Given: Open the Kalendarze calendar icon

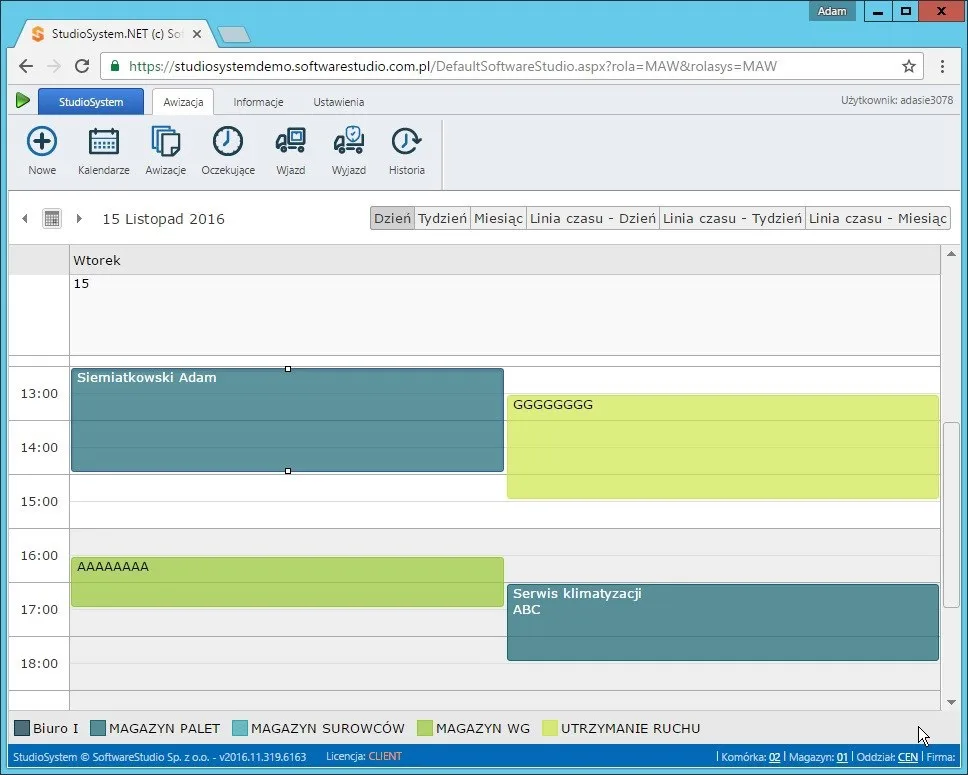Looking at the screenshot, I should click(x=104, y=141).
